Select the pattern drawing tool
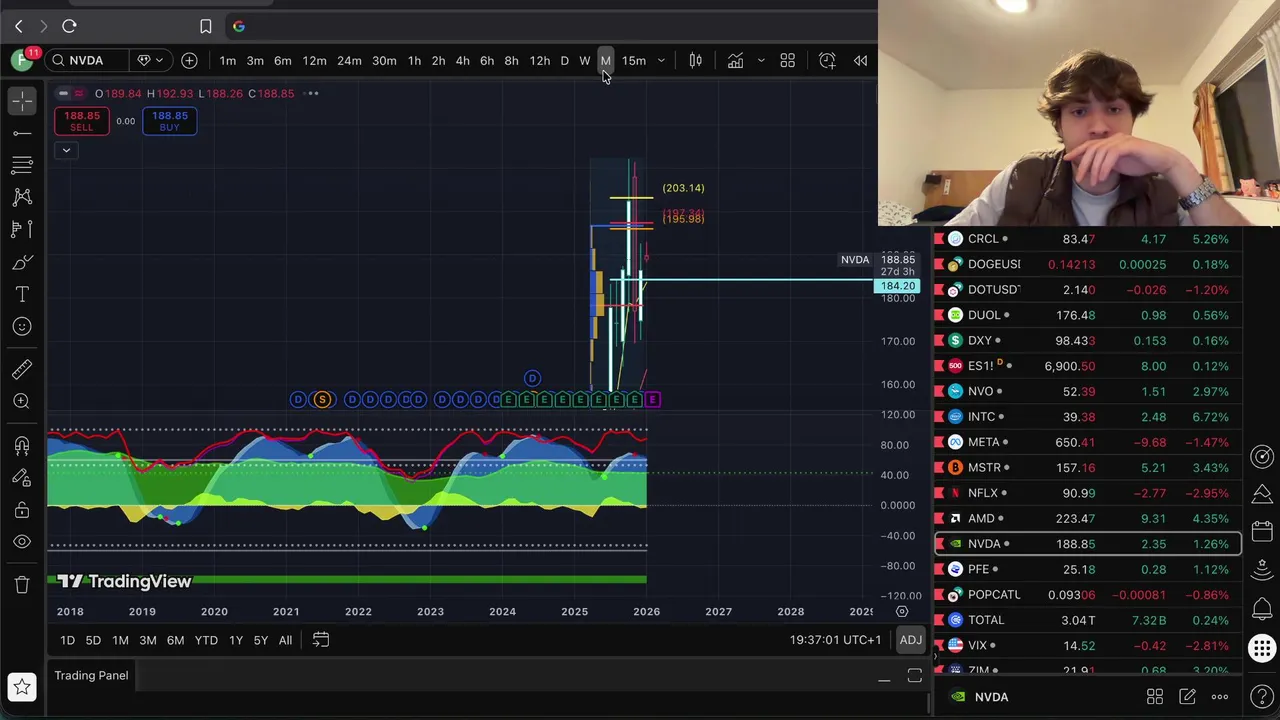1280x720 pixels. (22, 197)
